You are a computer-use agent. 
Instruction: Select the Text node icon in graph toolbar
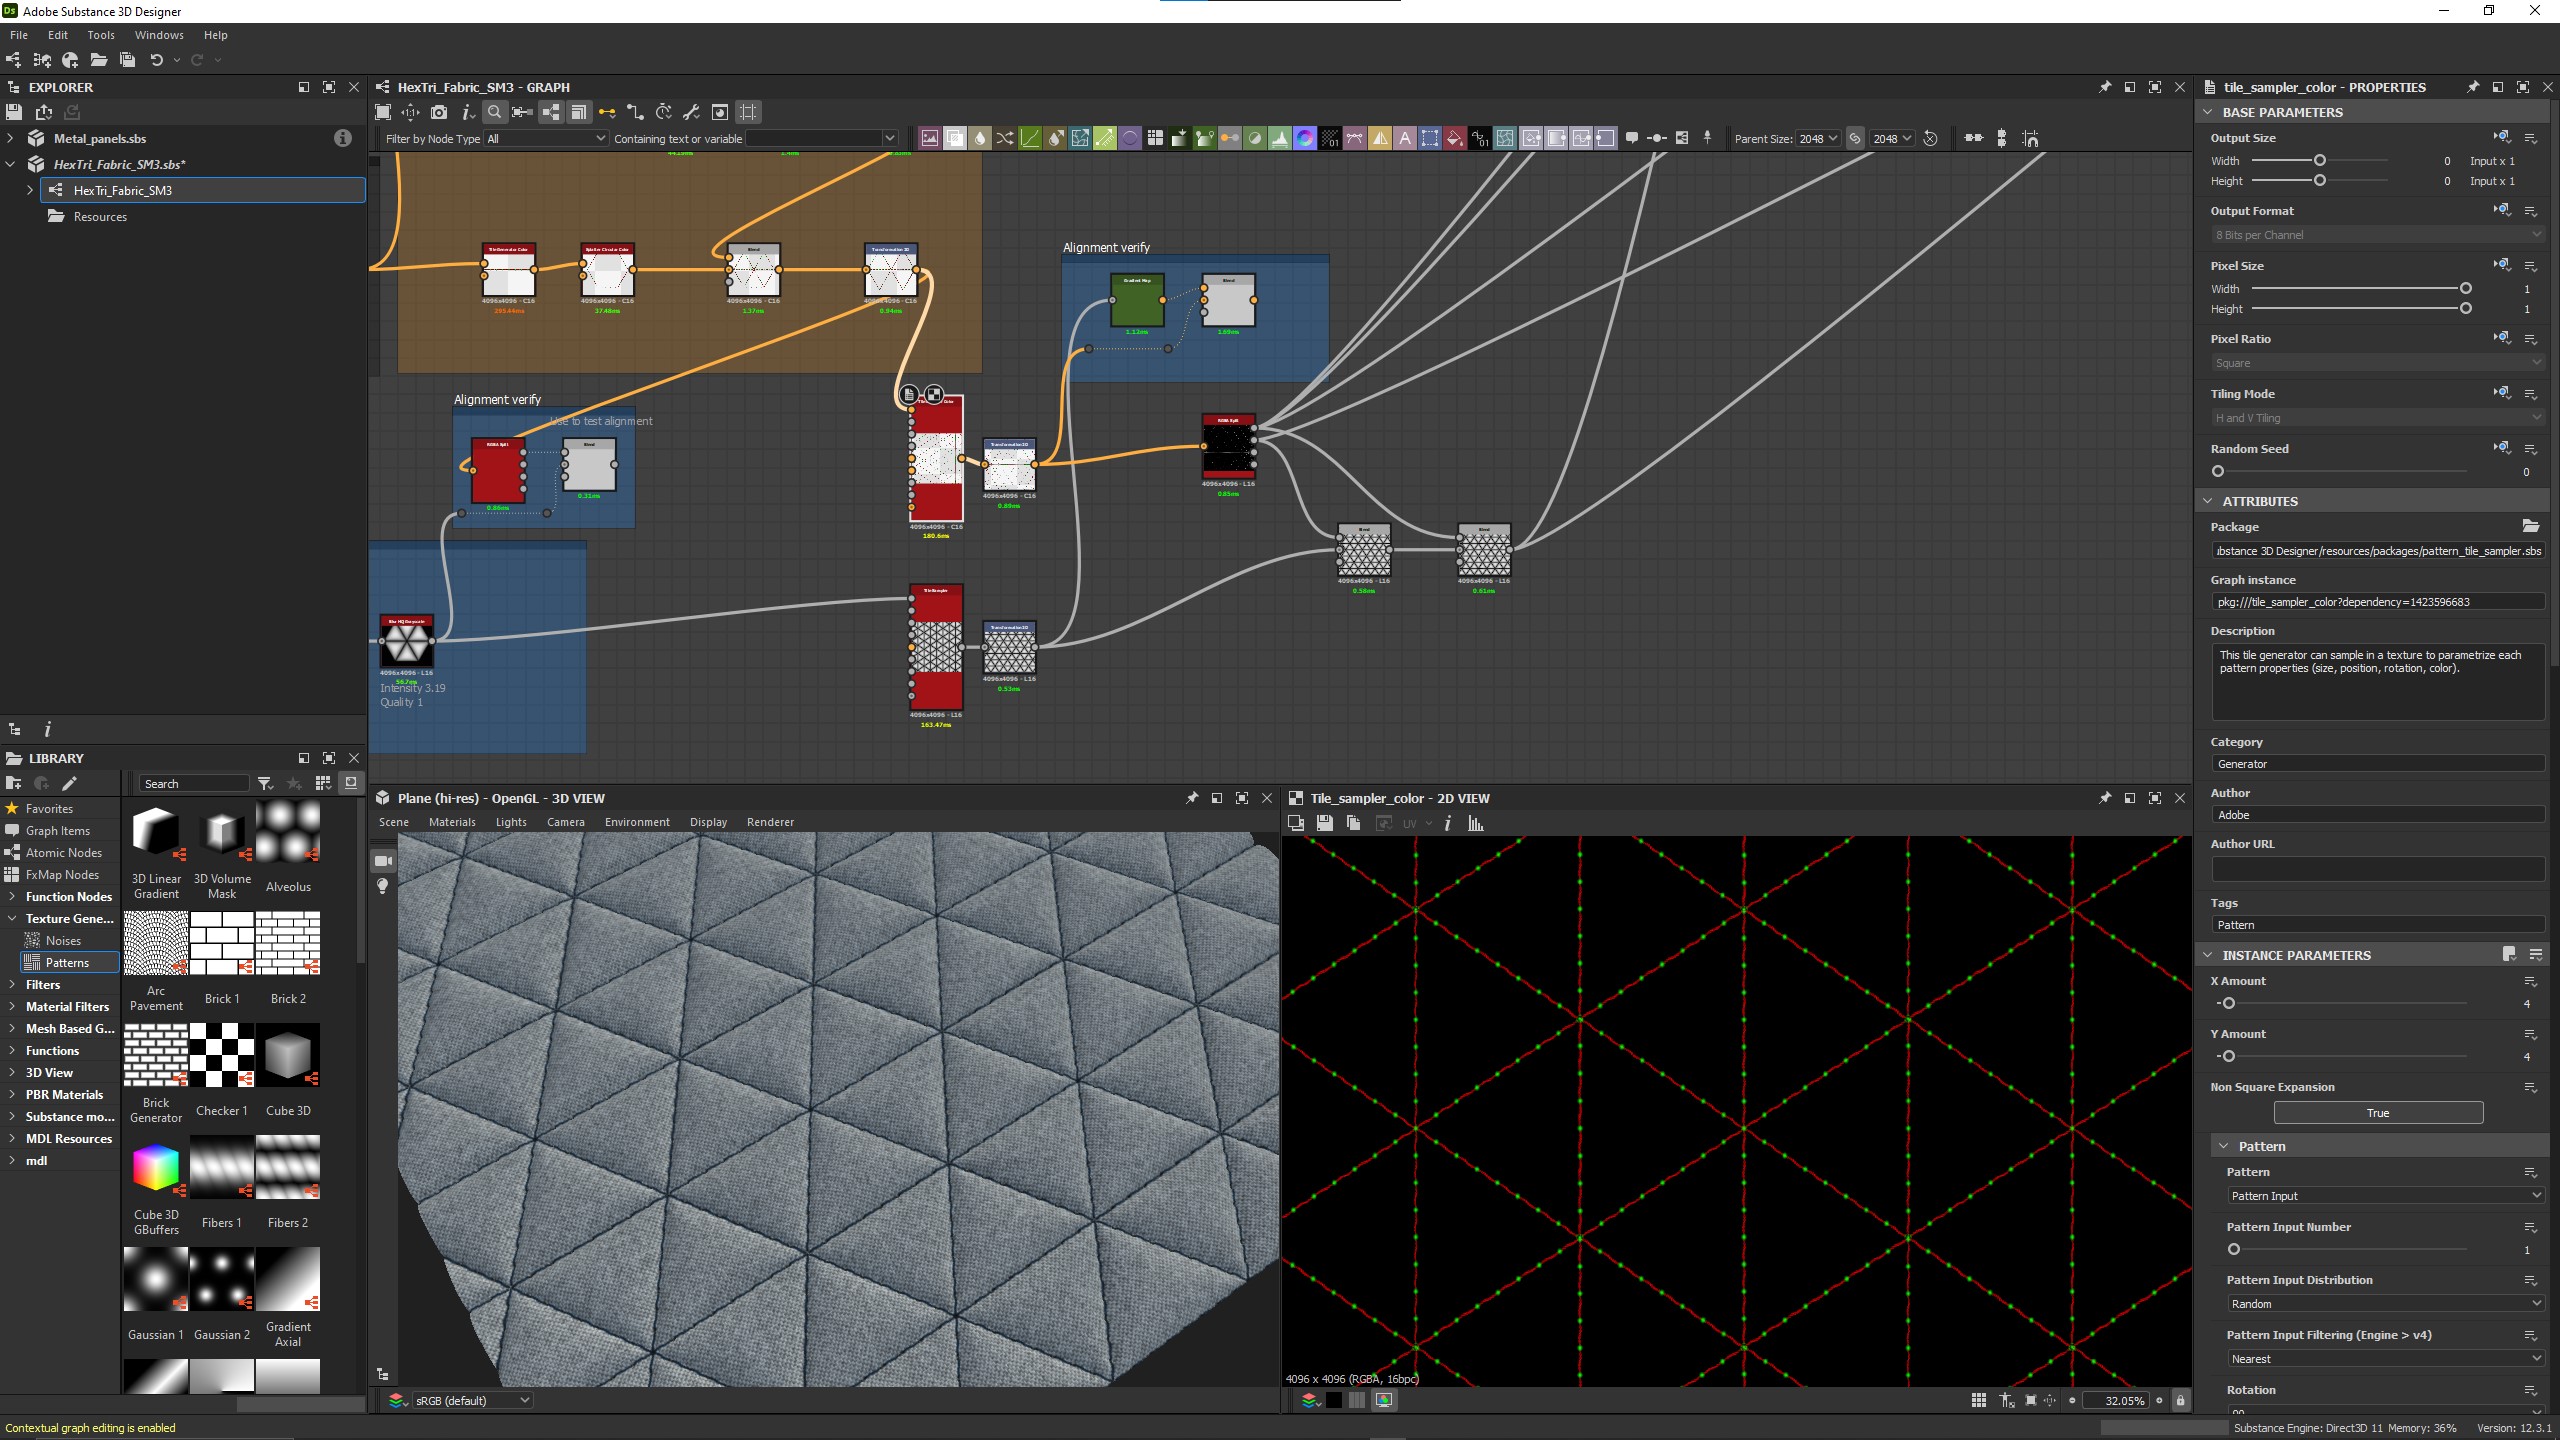coord(1405,138)
